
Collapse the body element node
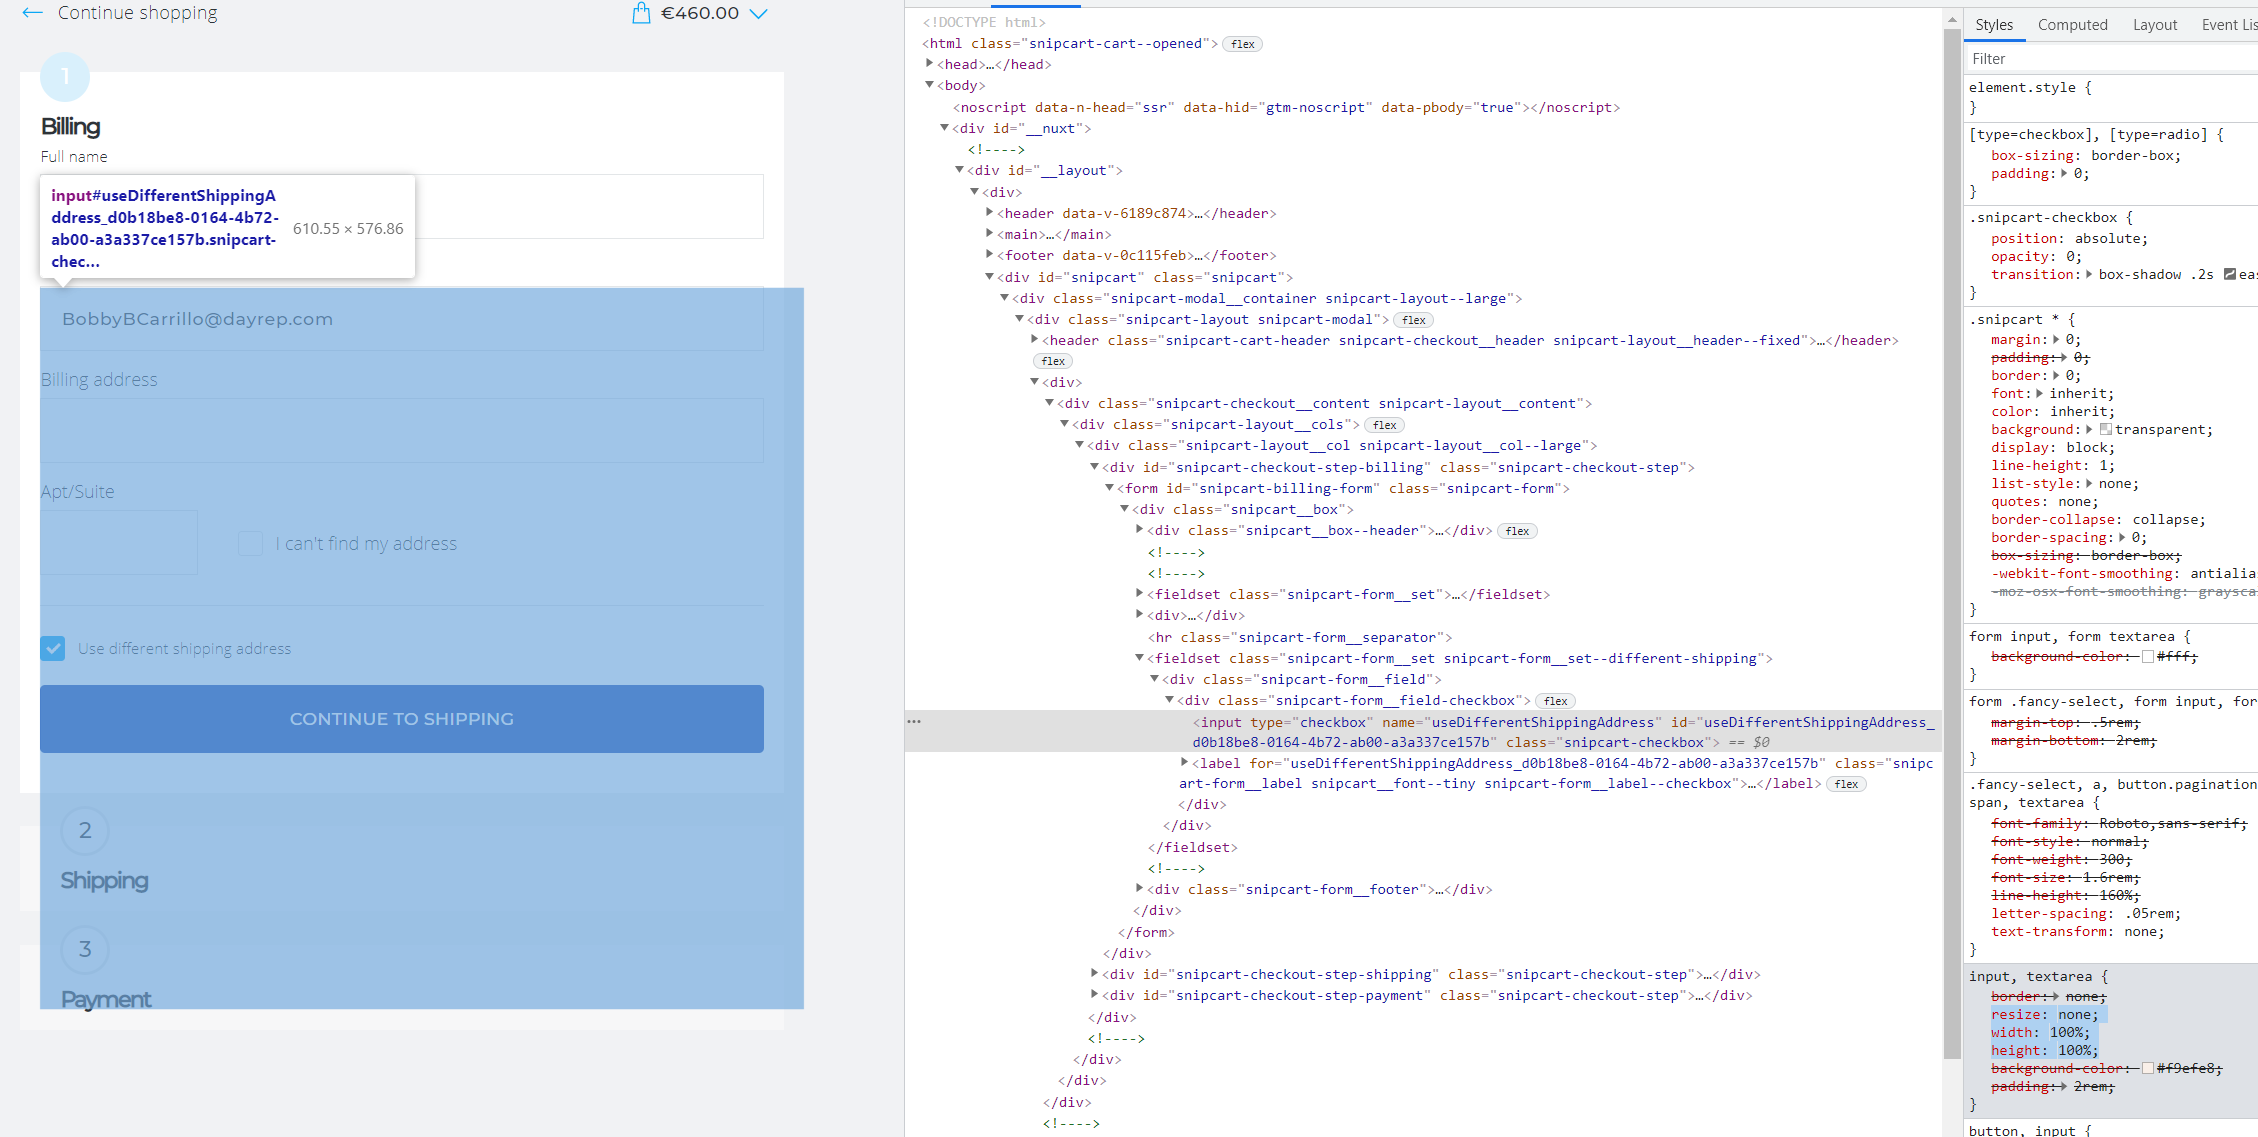click(x=930, y=85)
